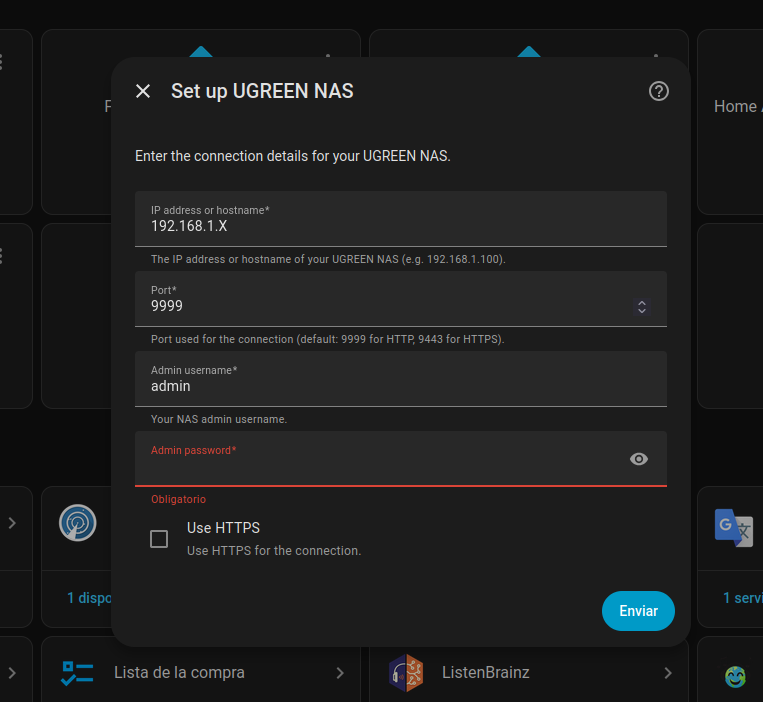Open the help icon in dialog header

click(658, 91)
